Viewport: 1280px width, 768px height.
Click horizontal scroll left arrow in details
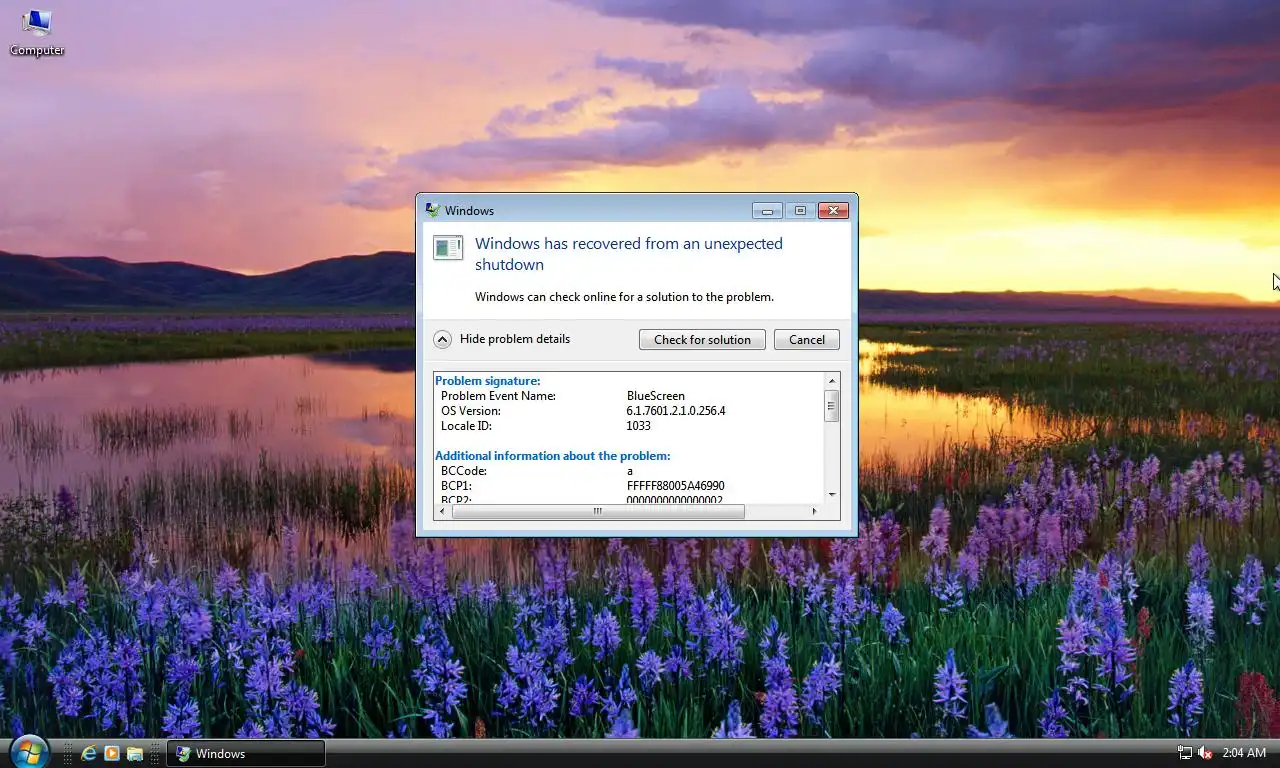(x=444, y=511)
